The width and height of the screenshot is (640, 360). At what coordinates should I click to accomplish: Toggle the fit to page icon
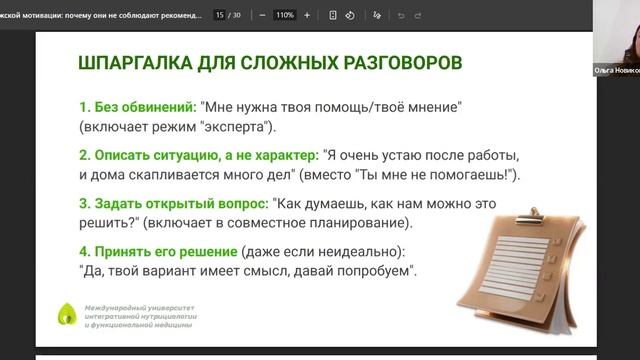point(333,16)
